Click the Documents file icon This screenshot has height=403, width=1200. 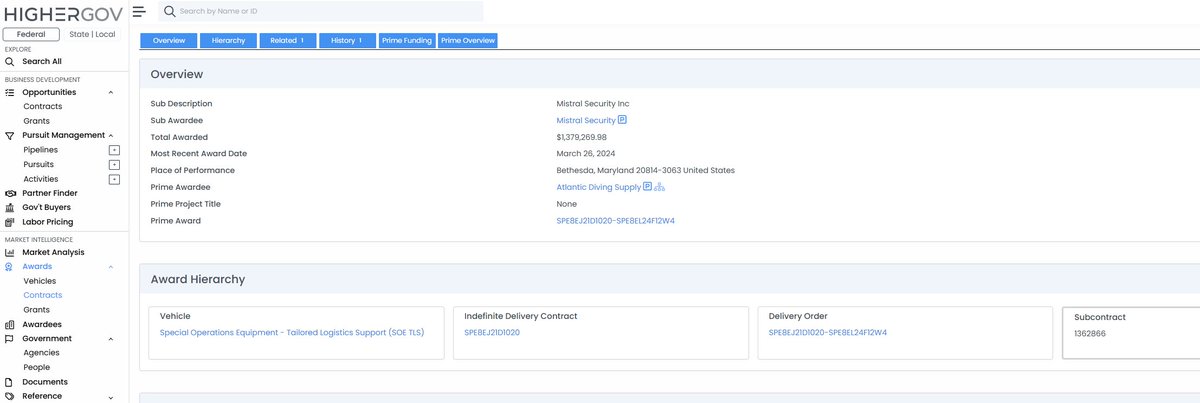tap(10, 382)
